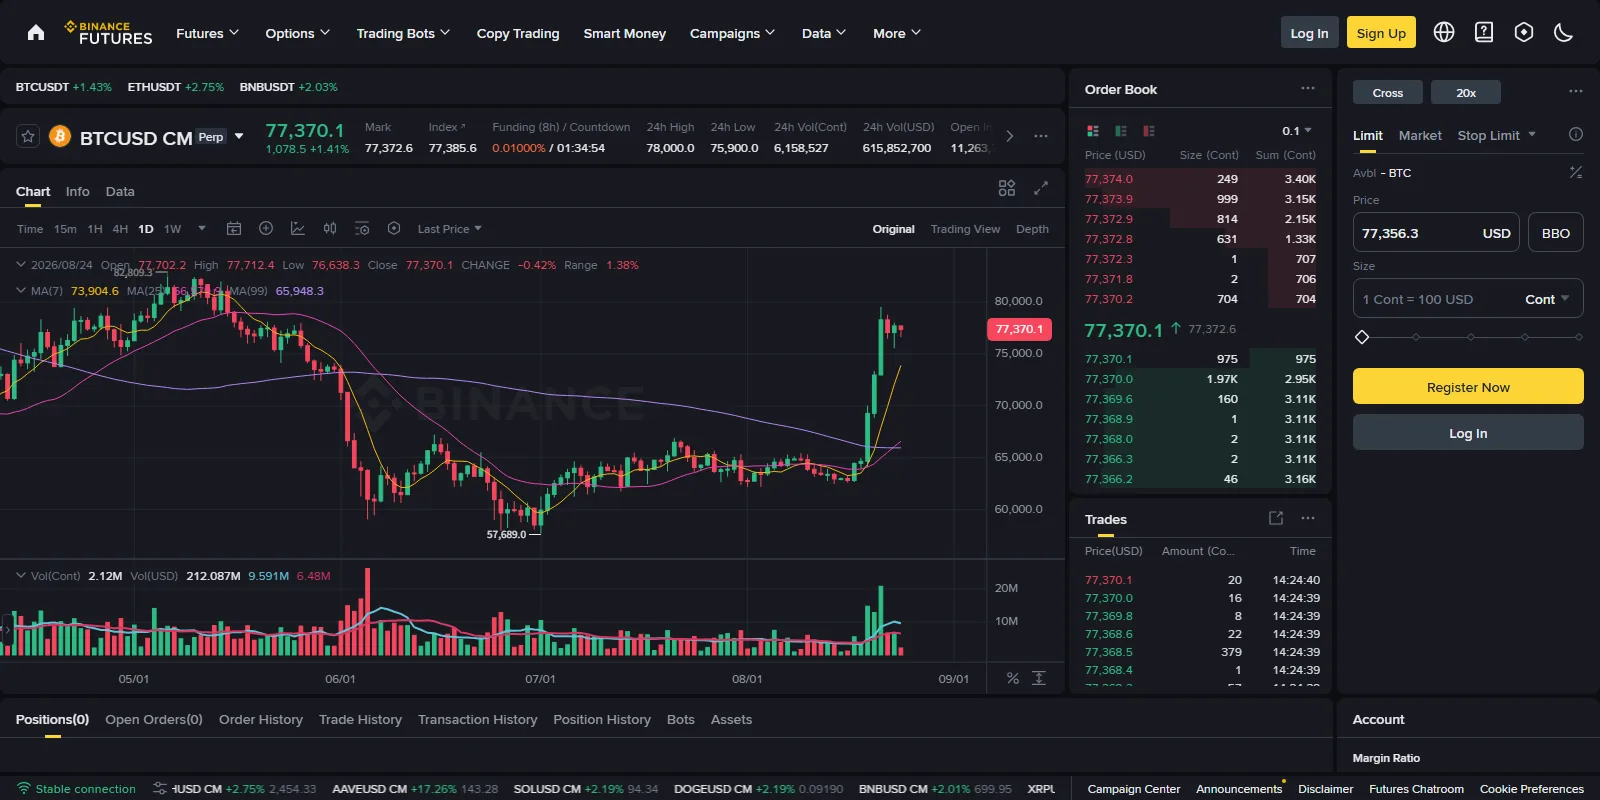Click the yellow Register Now button

(x=1468, y=386)
